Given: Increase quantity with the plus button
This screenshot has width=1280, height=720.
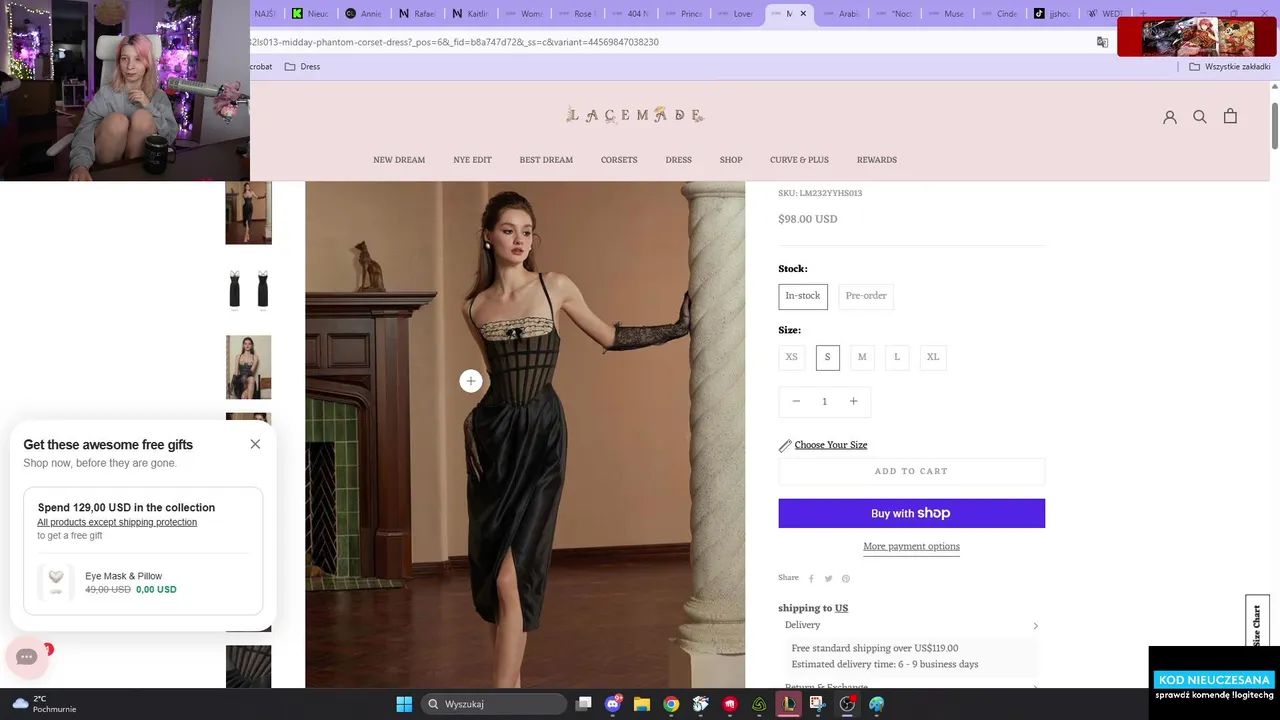Looking at the screenshot, I should (853, 401).
